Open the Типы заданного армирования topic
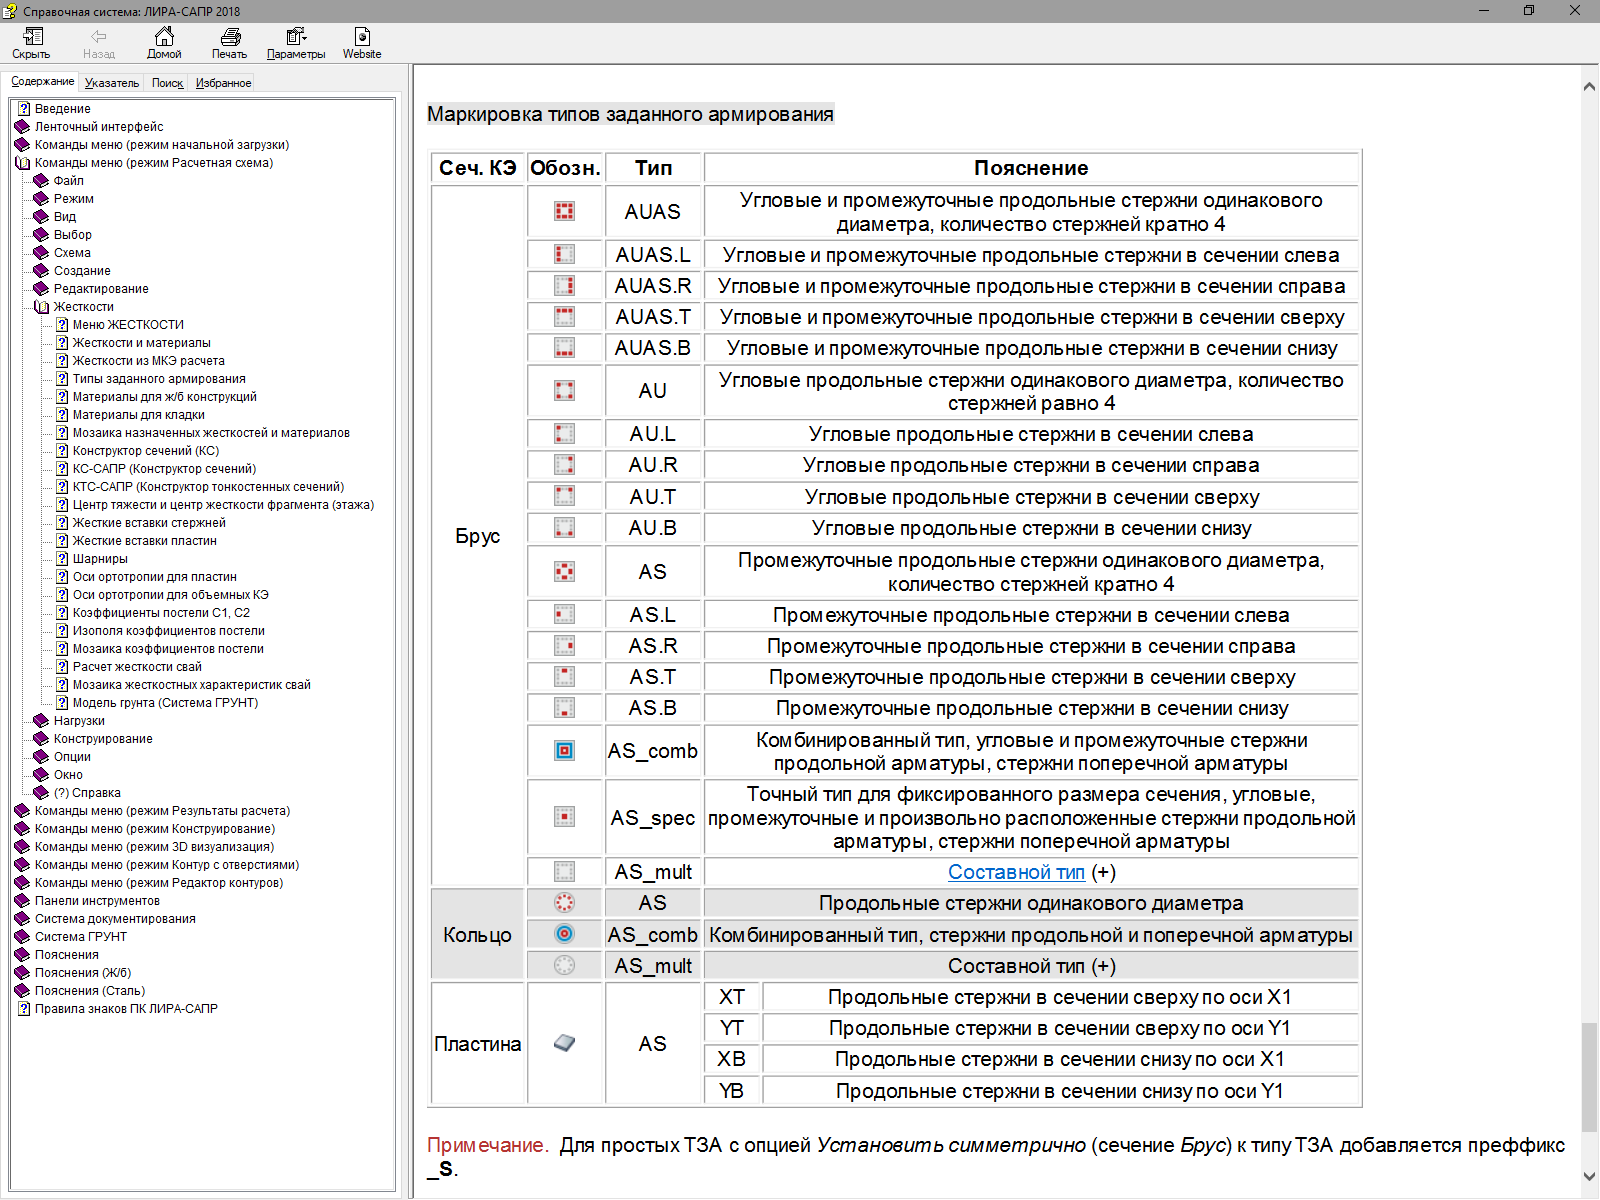1600x1200 pixels. (158, 379)
